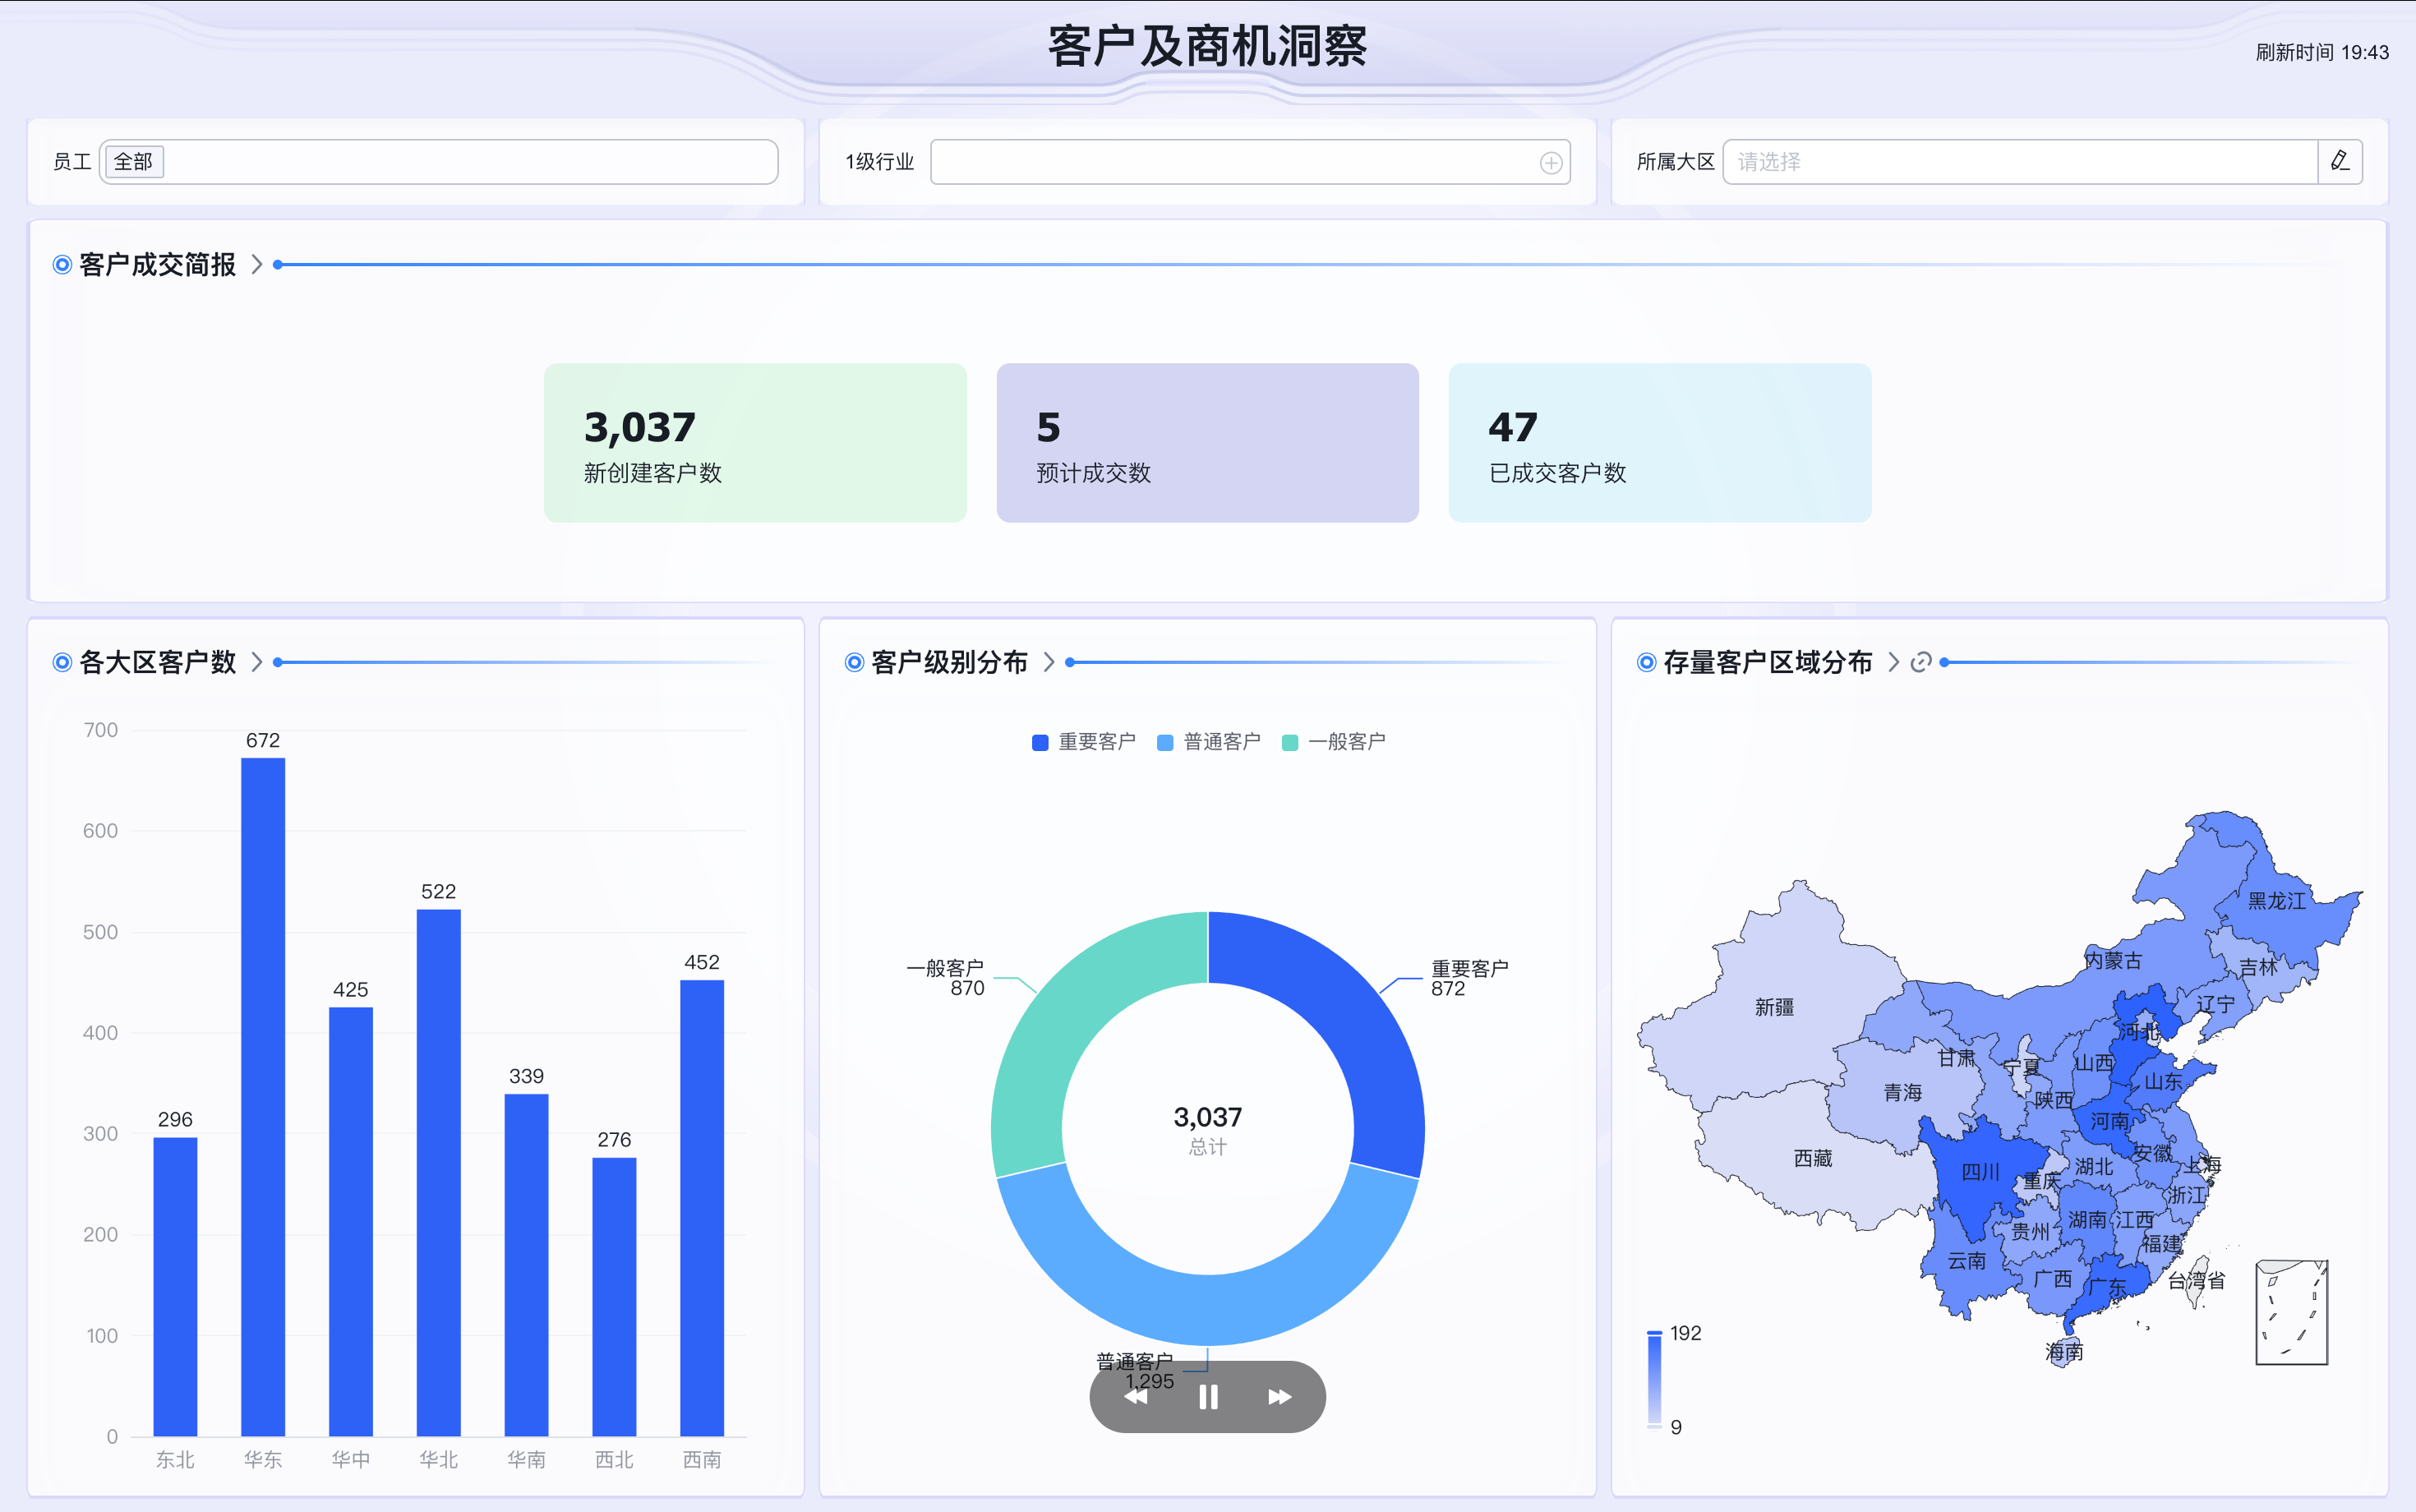Click the 重要客户 blue legend swatch
The width and height of the screenshot is (2416, 1512).
(1040, 742)
